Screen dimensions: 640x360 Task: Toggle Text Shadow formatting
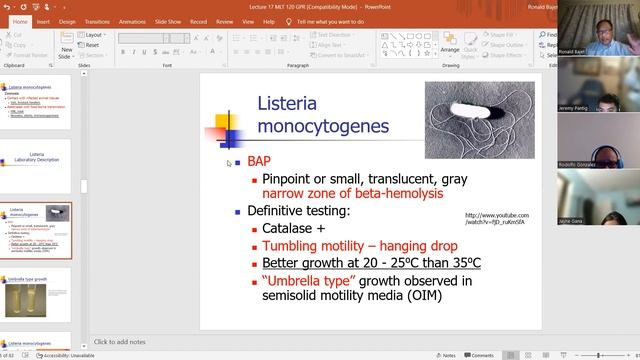[x=155, y=52]
